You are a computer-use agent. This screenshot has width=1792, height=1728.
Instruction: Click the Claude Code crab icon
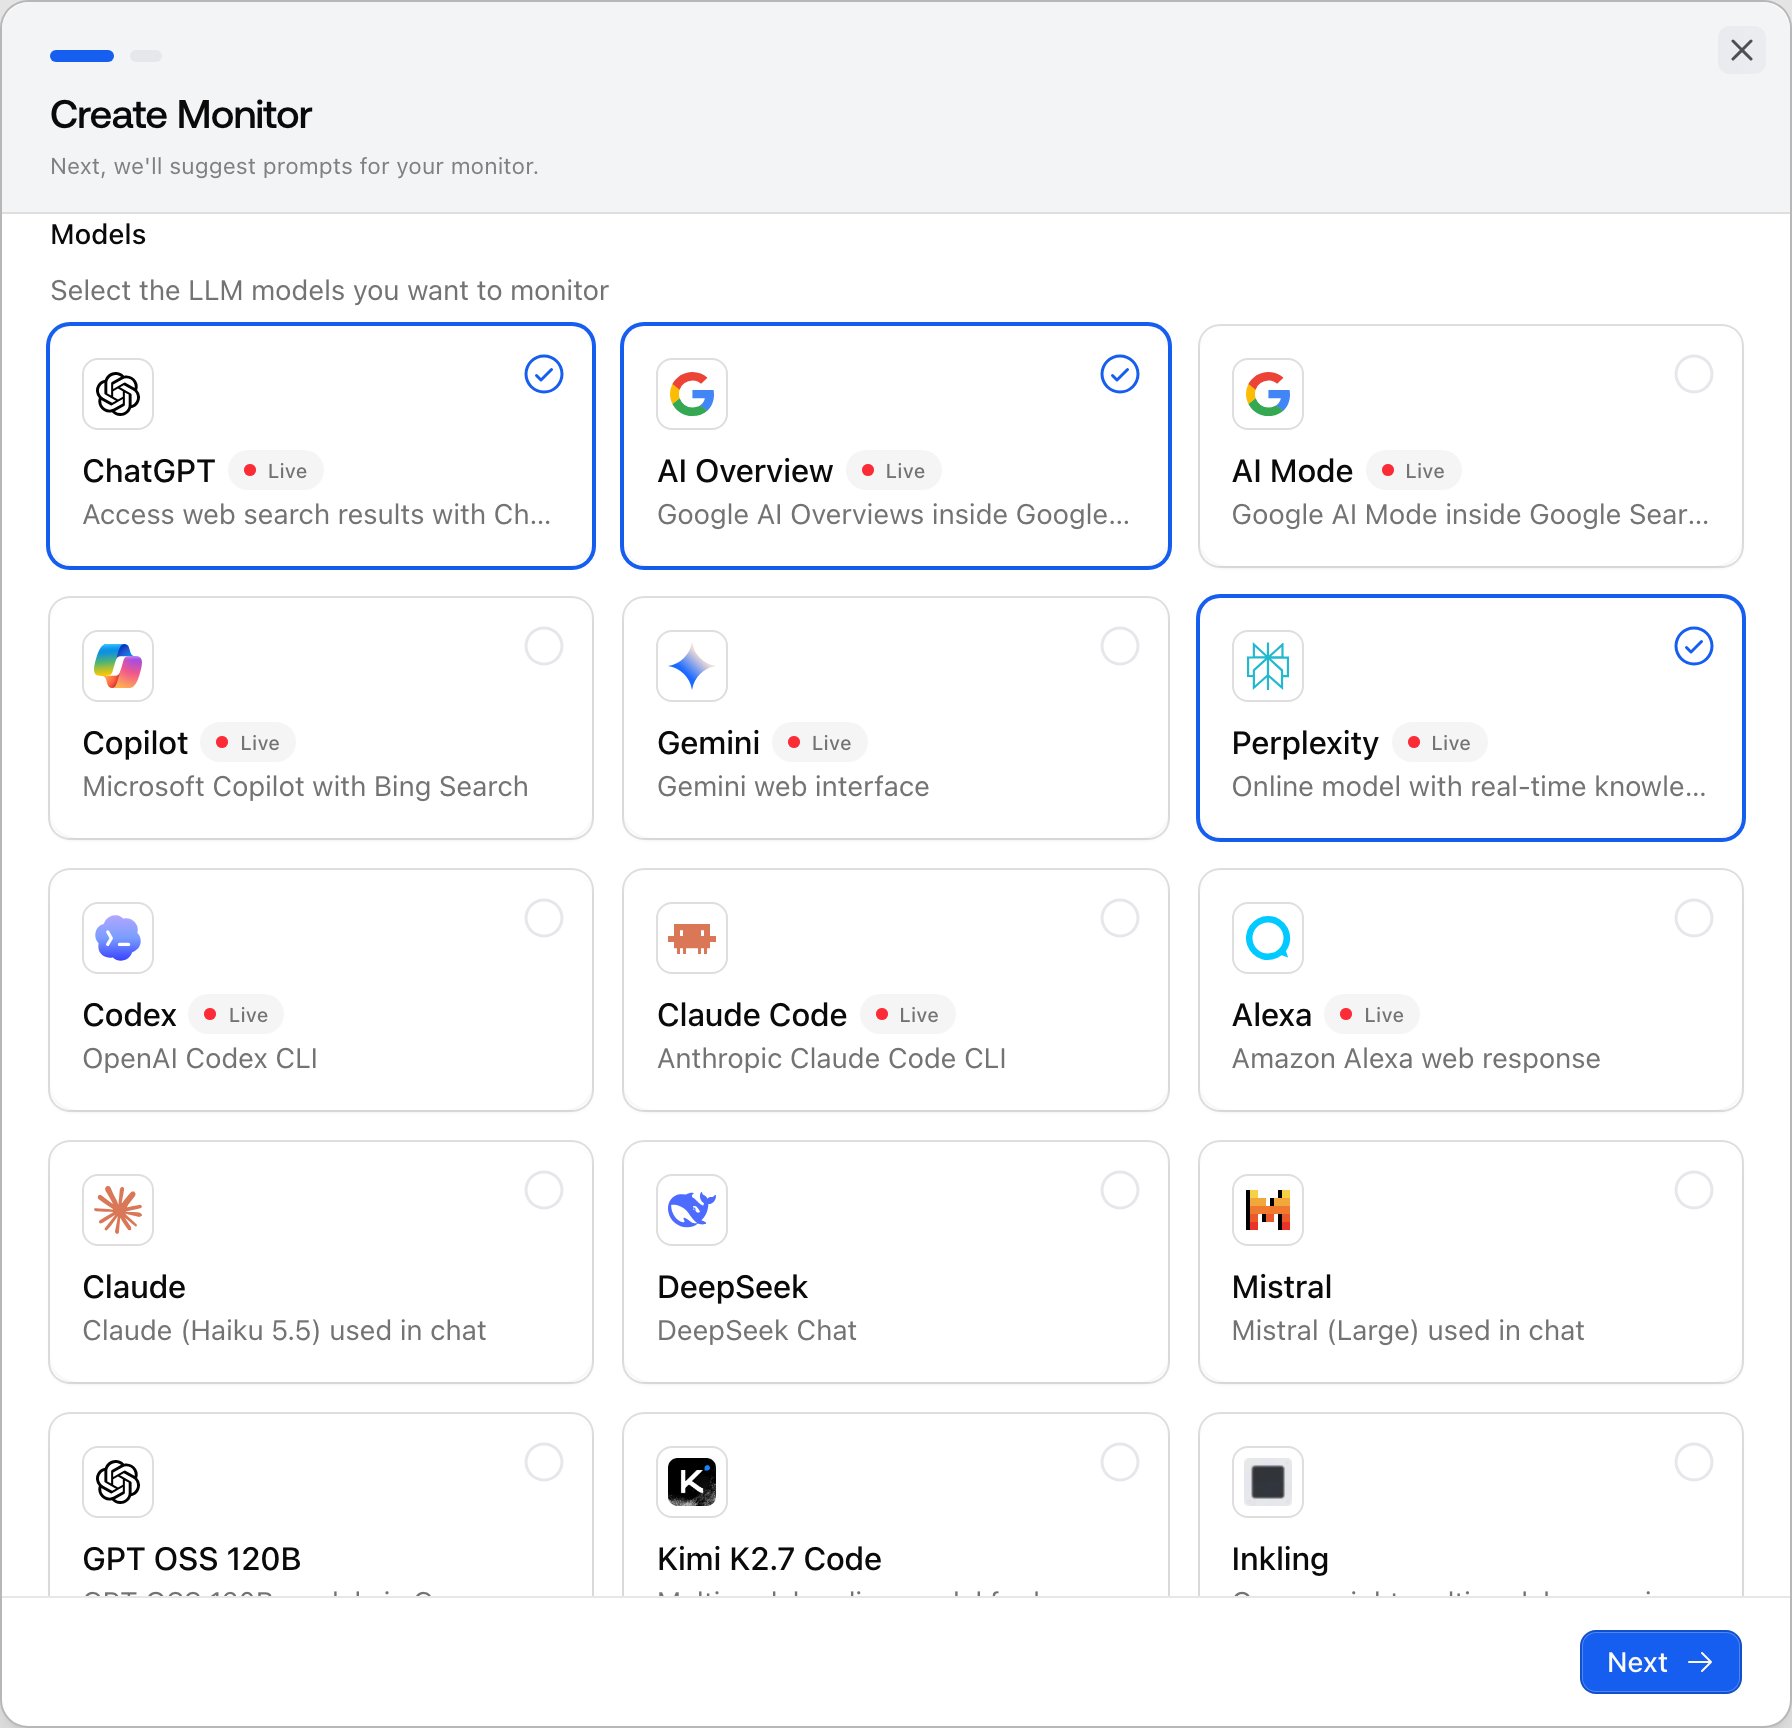click(x=692, y=938)
